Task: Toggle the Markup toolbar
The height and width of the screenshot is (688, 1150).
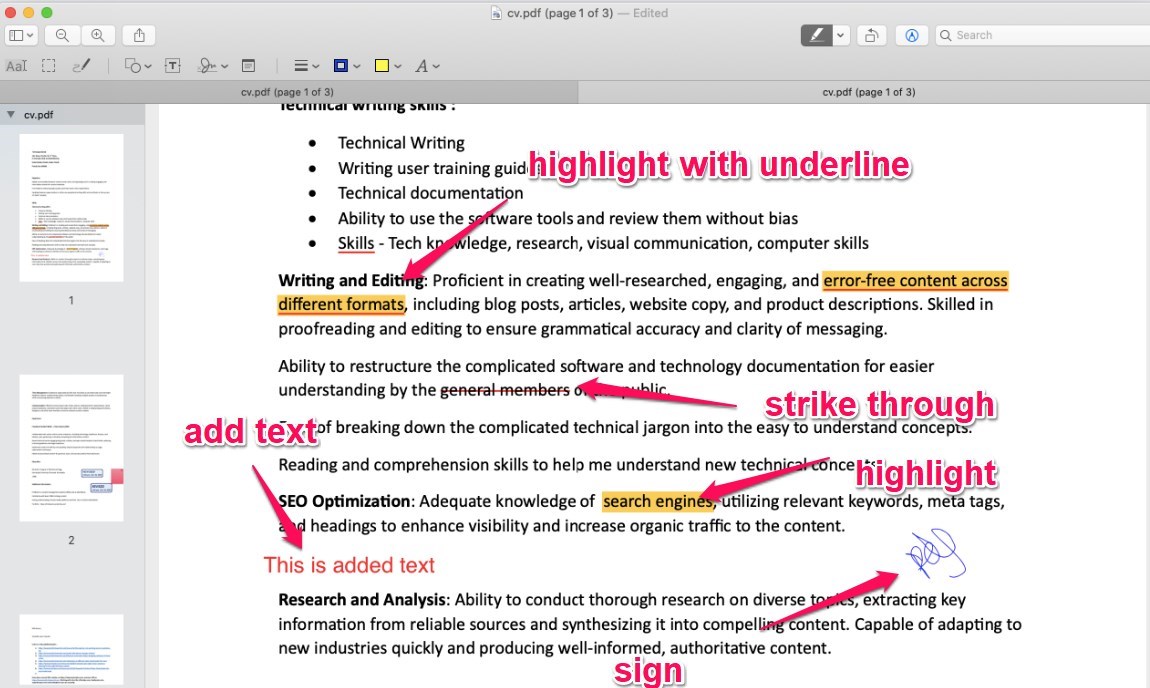Action: [911, 34]
